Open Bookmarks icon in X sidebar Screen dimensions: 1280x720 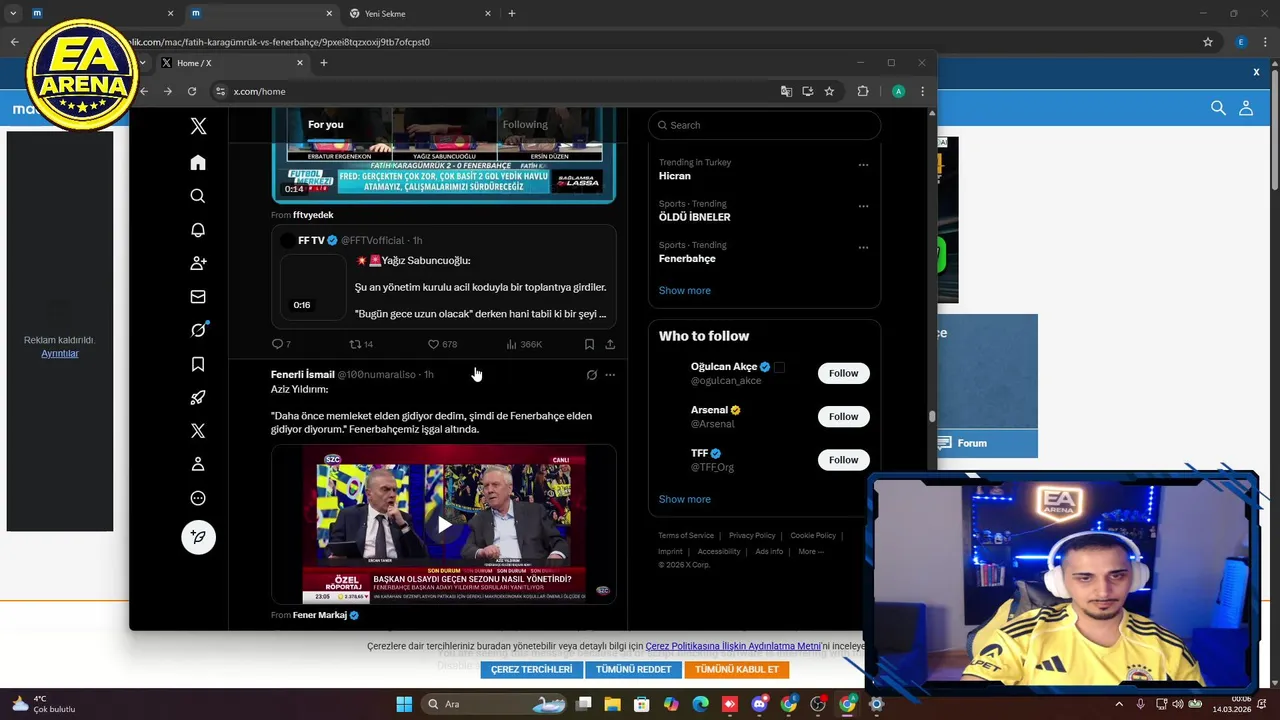198,364
